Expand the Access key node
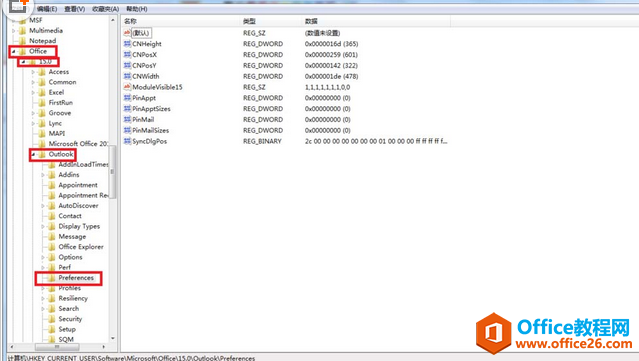 click(33, 72)
